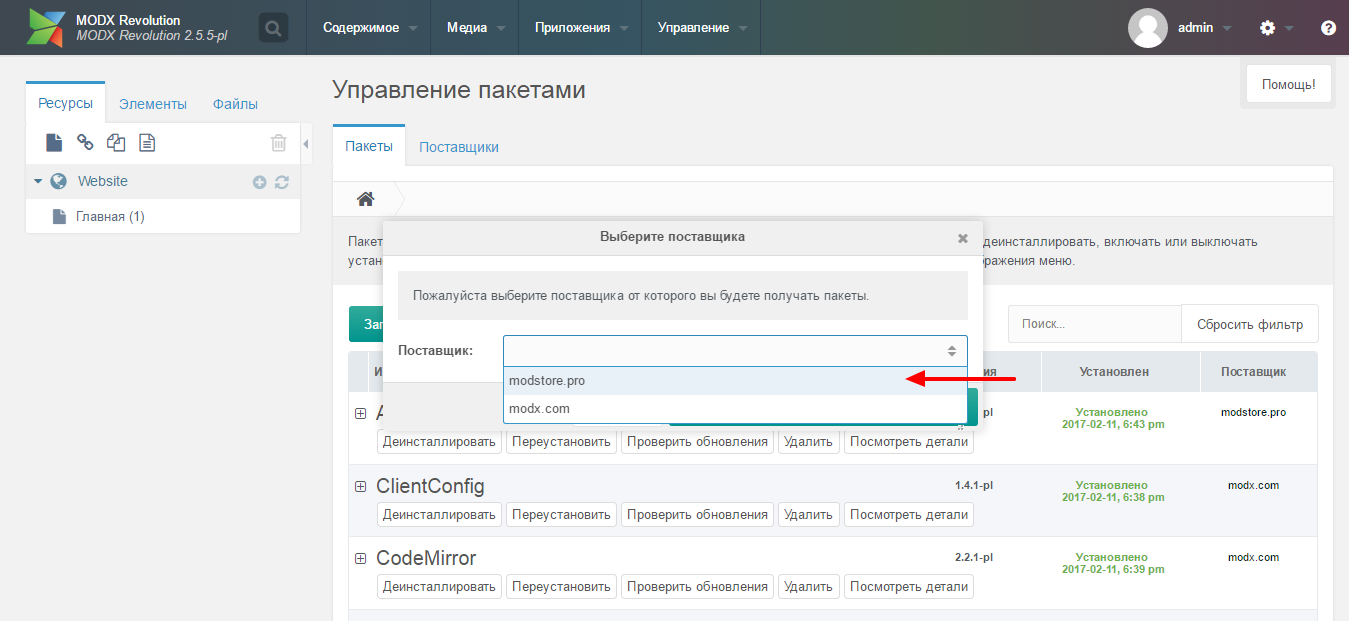Remove the CodeMirror package
1349x621 pixels.
(x=808, y=586)
